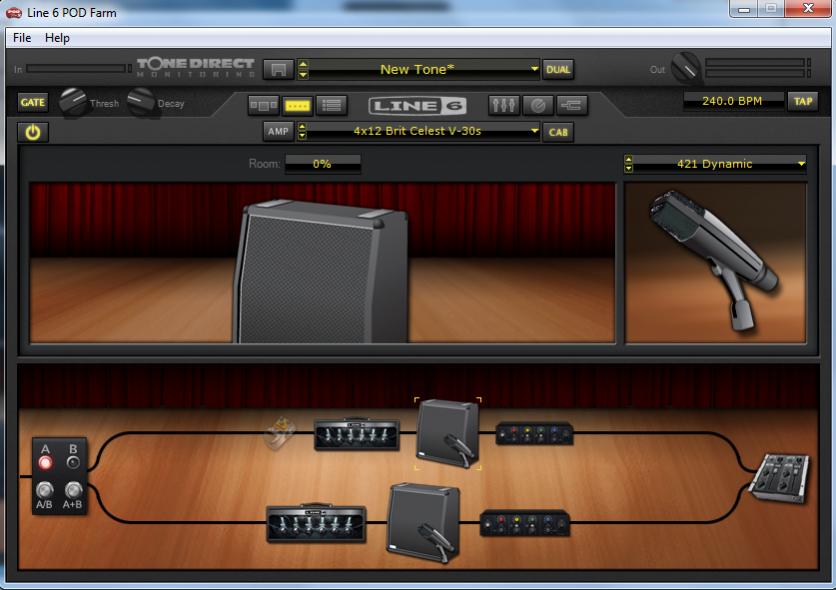
Task: Select the tone A amp head
Action: pos(357,434)
